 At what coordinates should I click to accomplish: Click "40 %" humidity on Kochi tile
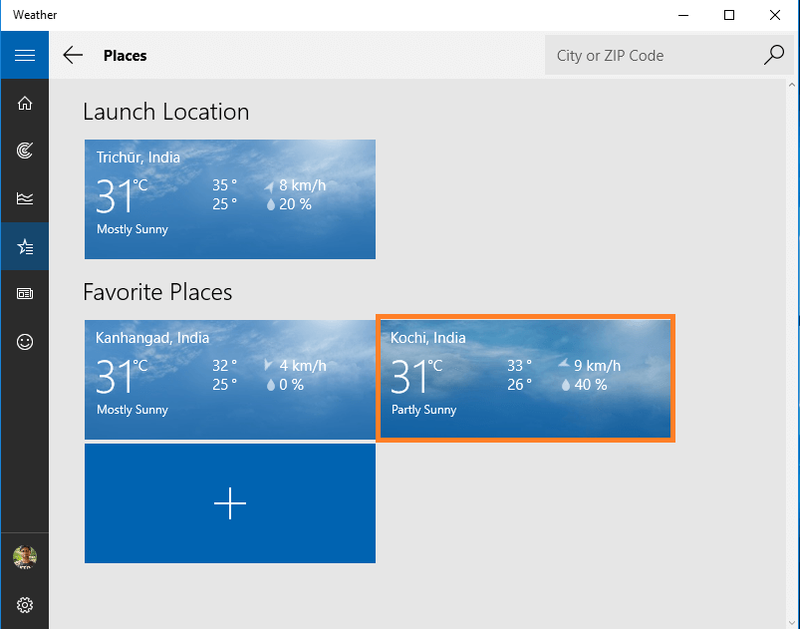(x=590, y=385)
